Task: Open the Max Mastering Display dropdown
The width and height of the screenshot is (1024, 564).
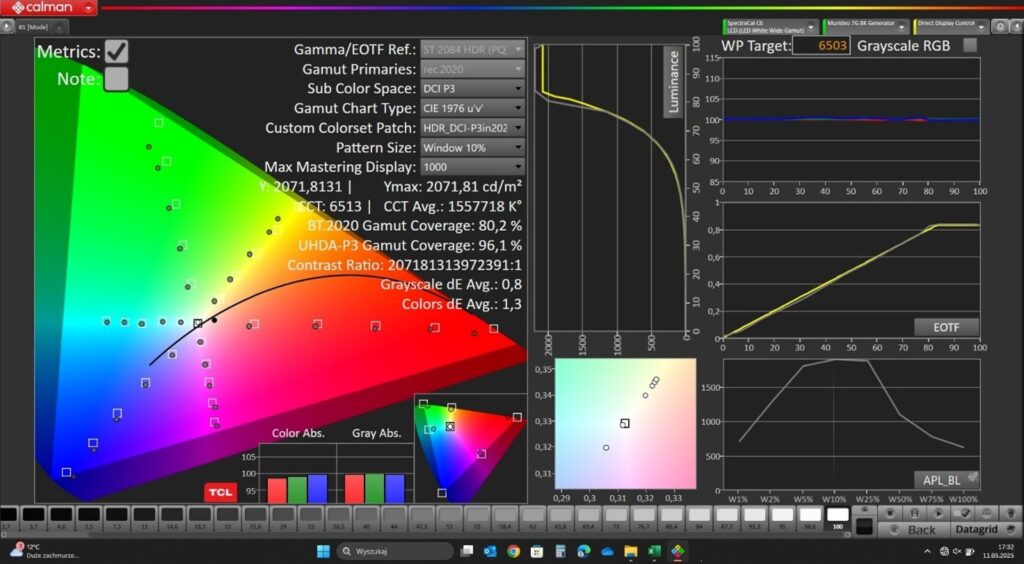Action: (x=472, y=166)
